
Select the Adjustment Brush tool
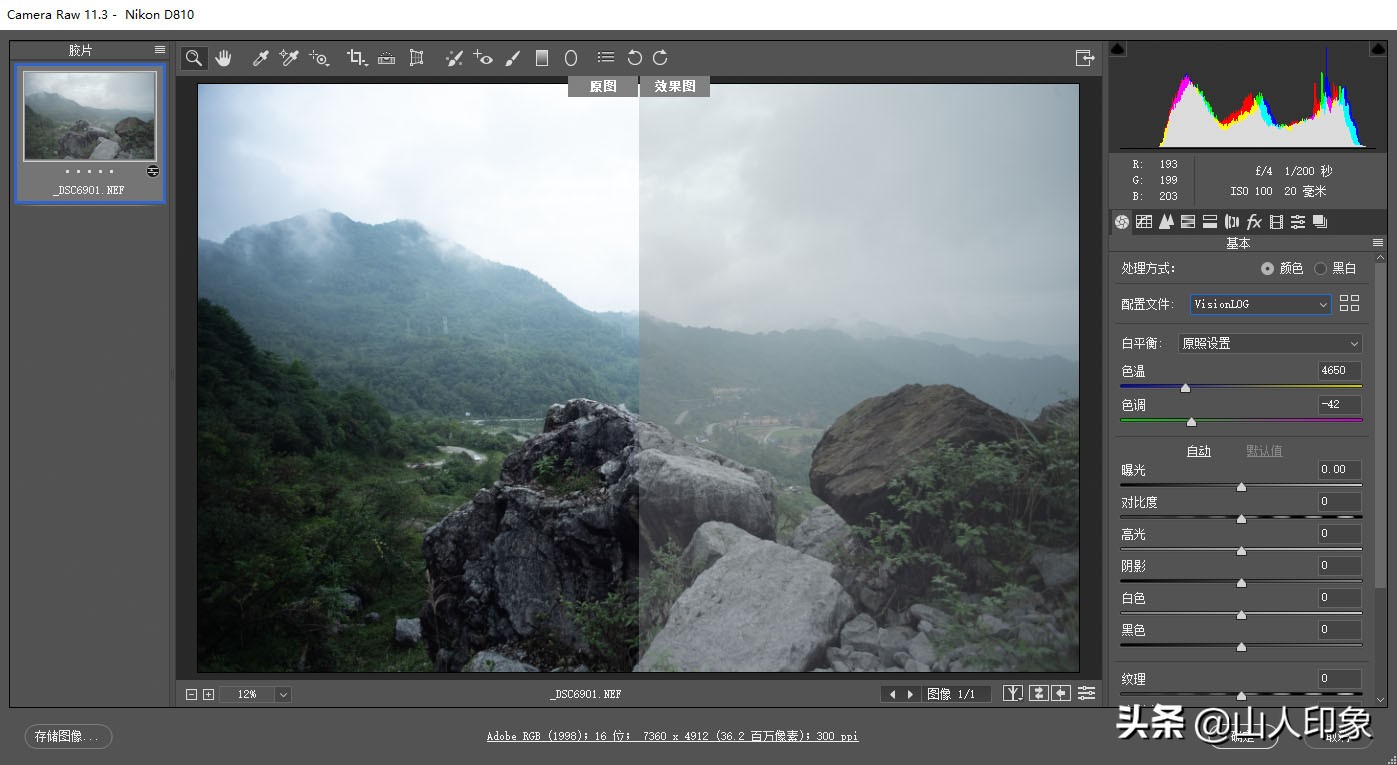pos(513,58)
